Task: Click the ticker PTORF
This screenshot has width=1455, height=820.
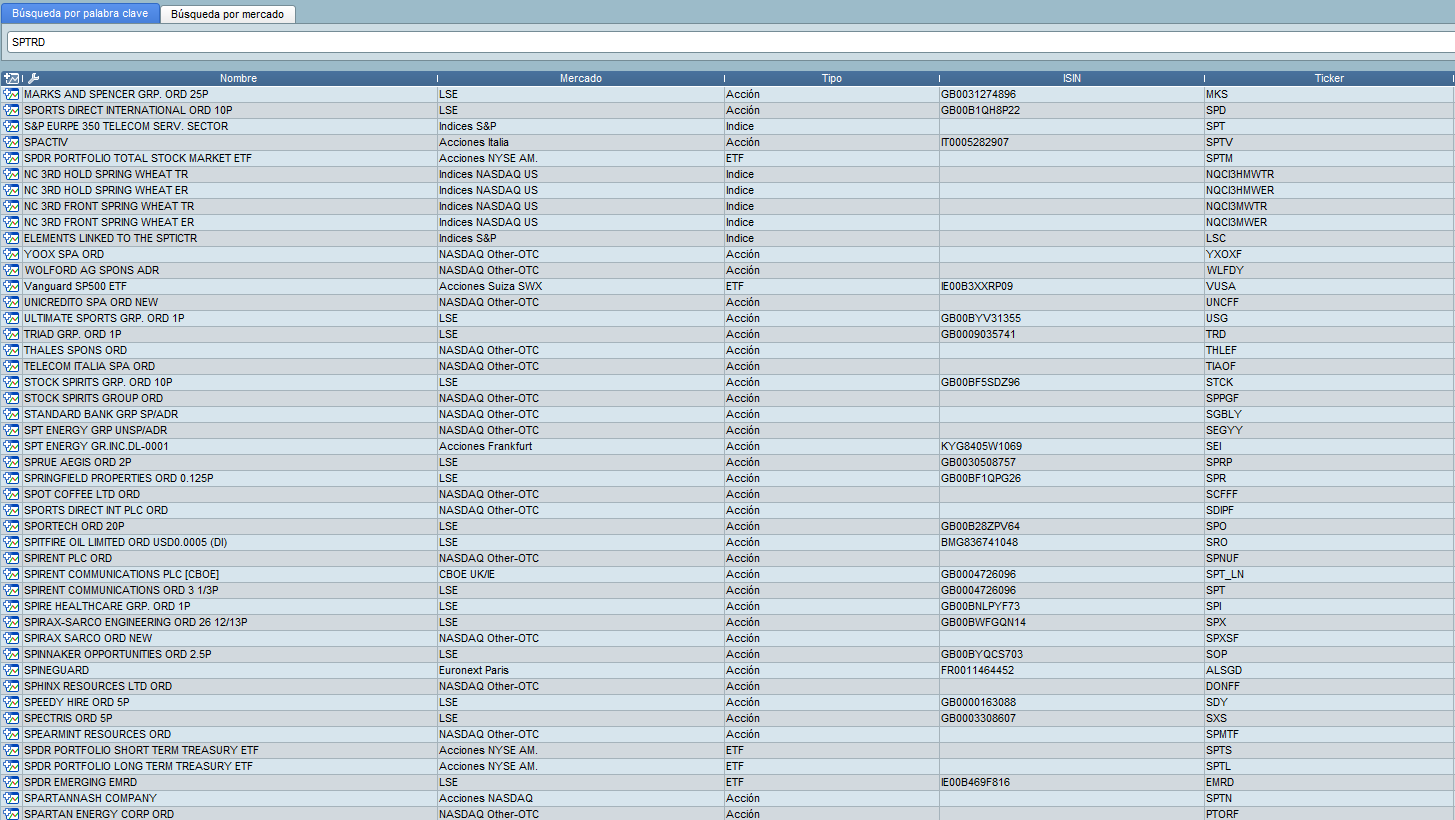Action: 1223,814
